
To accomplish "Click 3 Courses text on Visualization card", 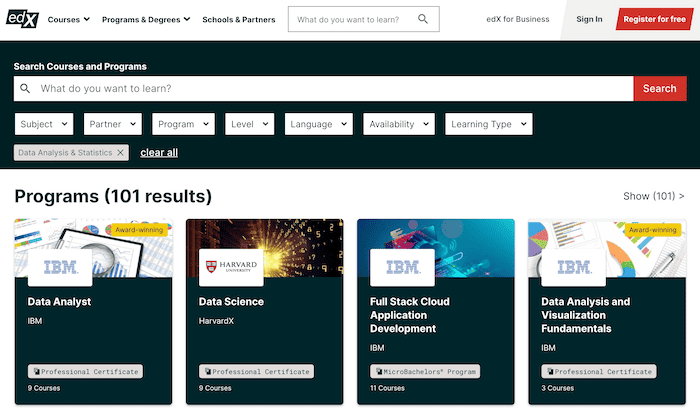I will pos(558,388).
